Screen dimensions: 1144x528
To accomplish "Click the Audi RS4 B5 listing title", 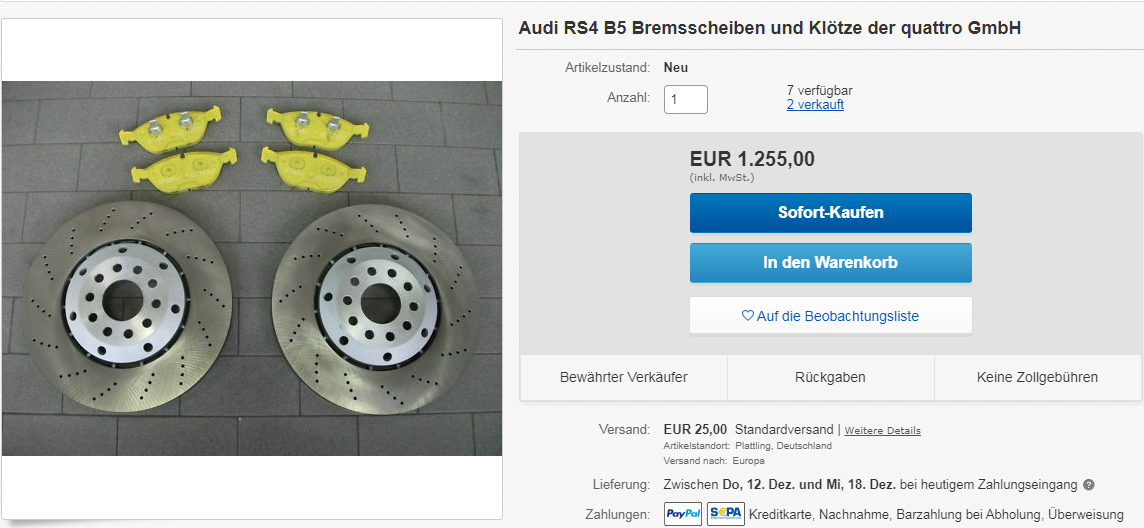I will tap(769, 28).
